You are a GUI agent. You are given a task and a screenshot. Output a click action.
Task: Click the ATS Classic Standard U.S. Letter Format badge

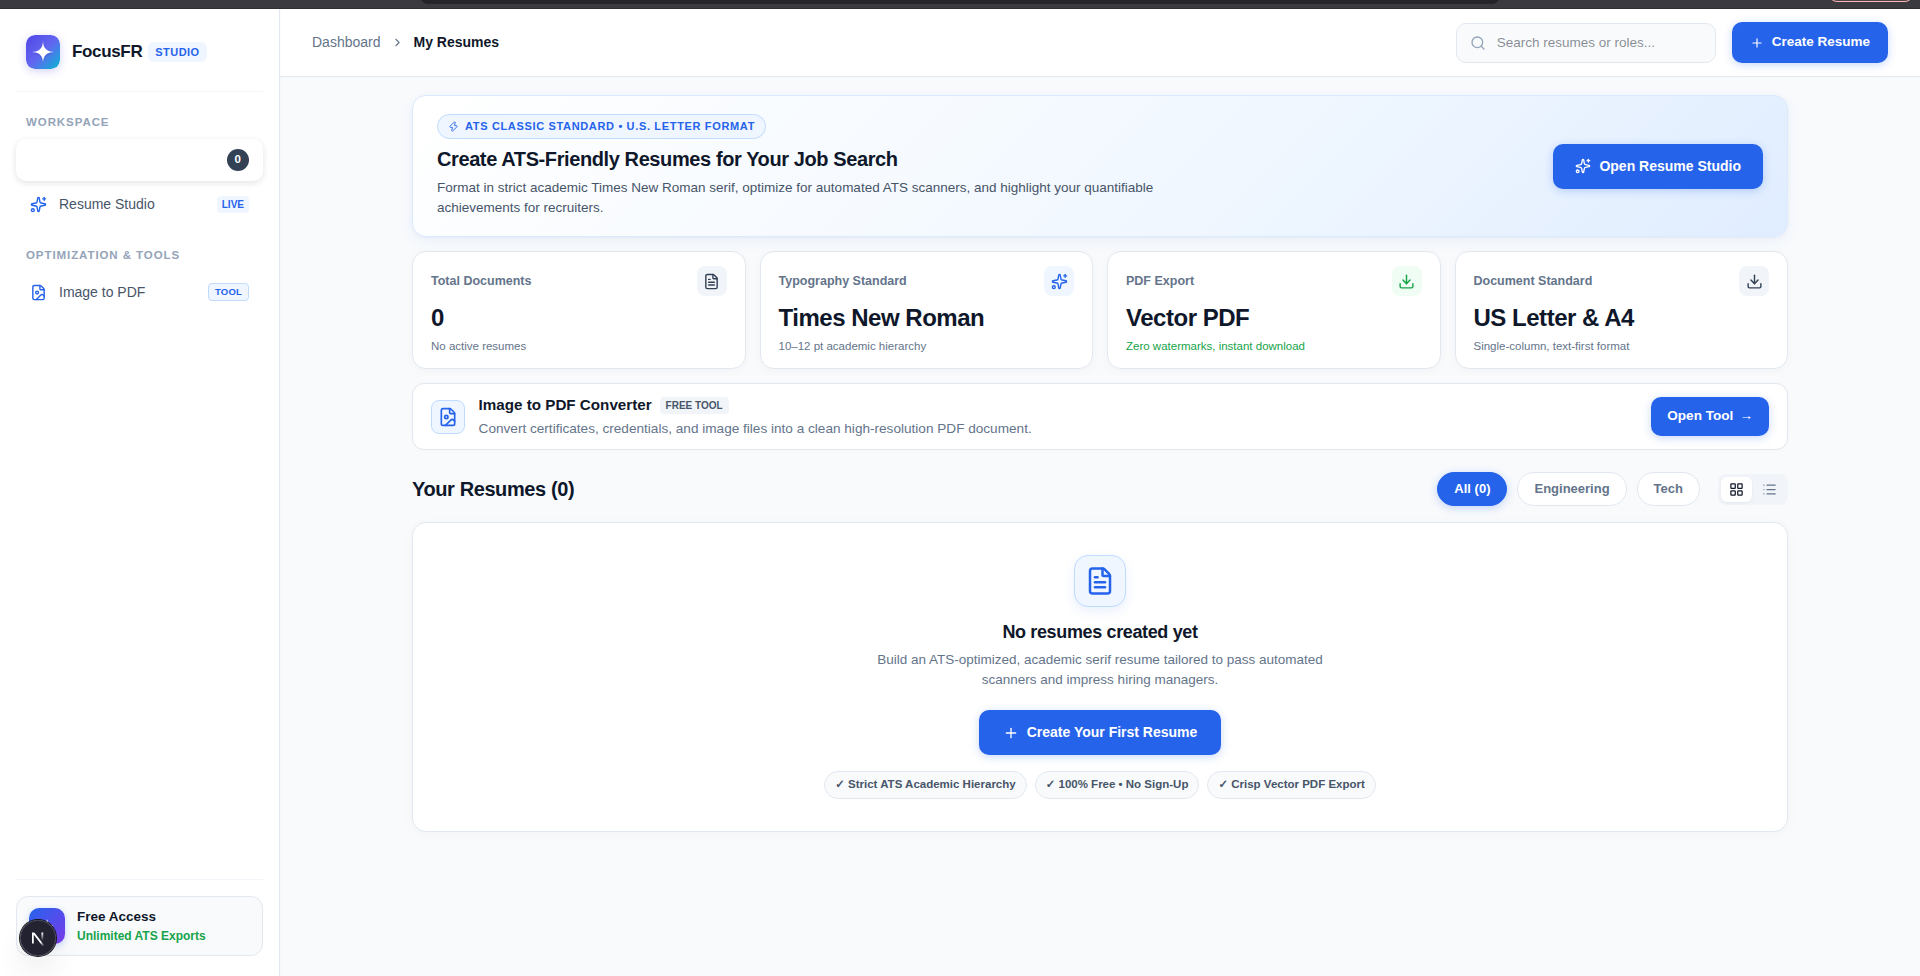pos(601,126)
